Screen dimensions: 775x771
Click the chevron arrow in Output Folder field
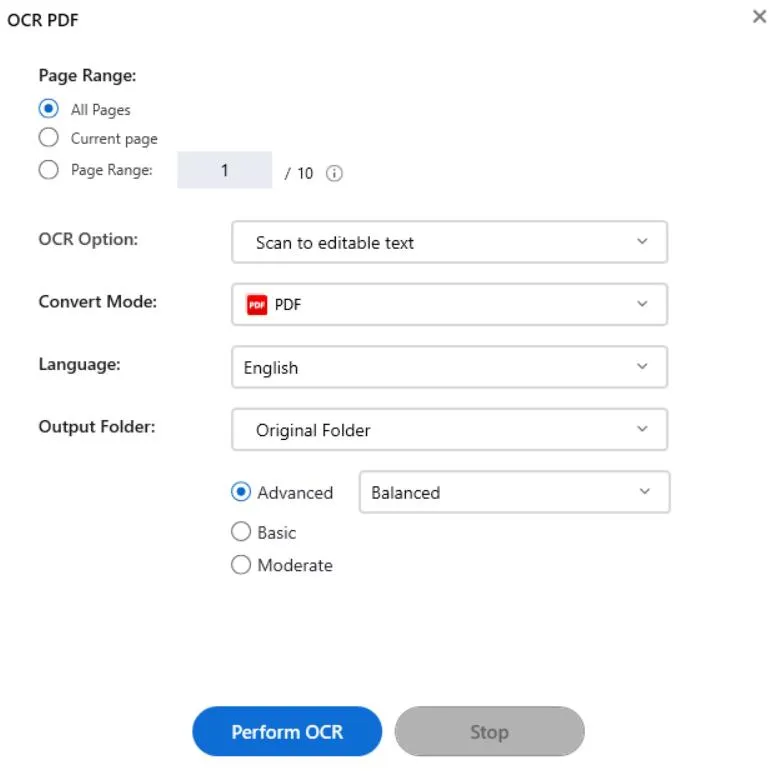pos(642,430)
